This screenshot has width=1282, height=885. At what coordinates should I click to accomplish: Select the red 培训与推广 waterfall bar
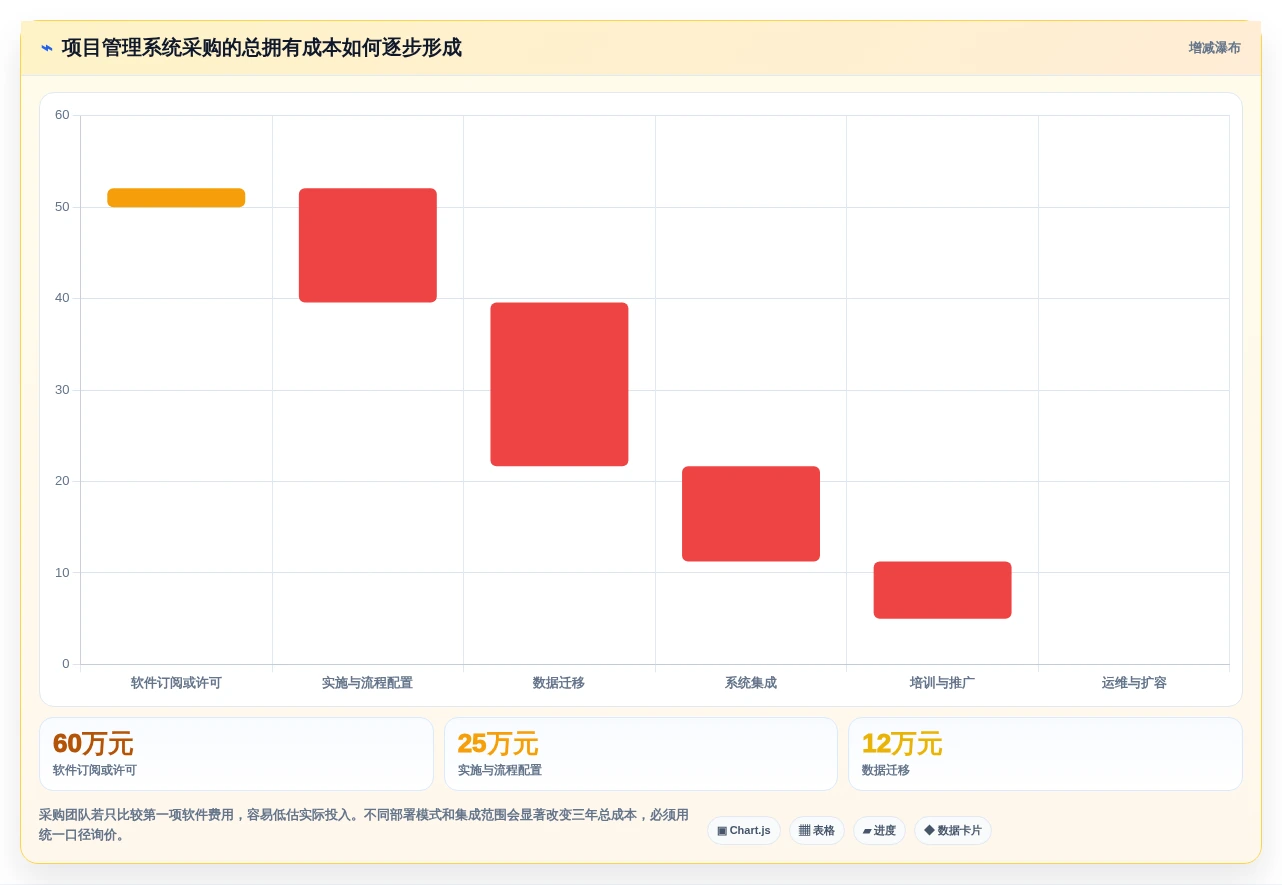point(942,590)
